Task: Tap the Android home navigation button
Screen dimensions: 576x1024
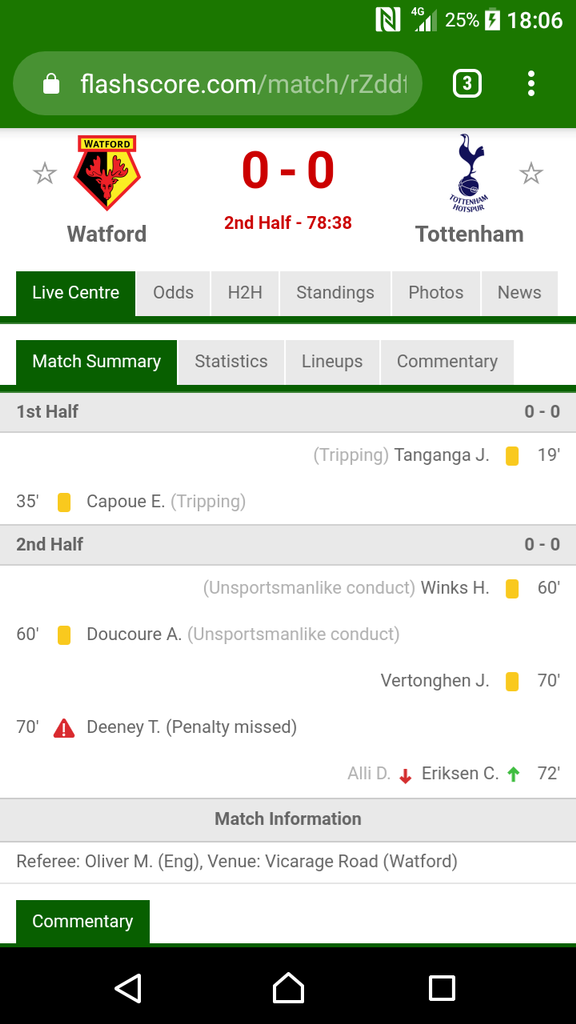Action: 288,988
